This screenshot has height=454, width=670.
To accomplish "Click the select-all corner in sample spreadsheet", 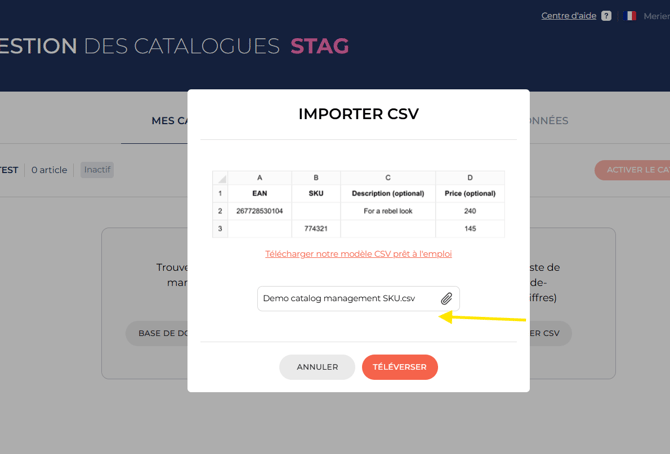I will [221, 178].
